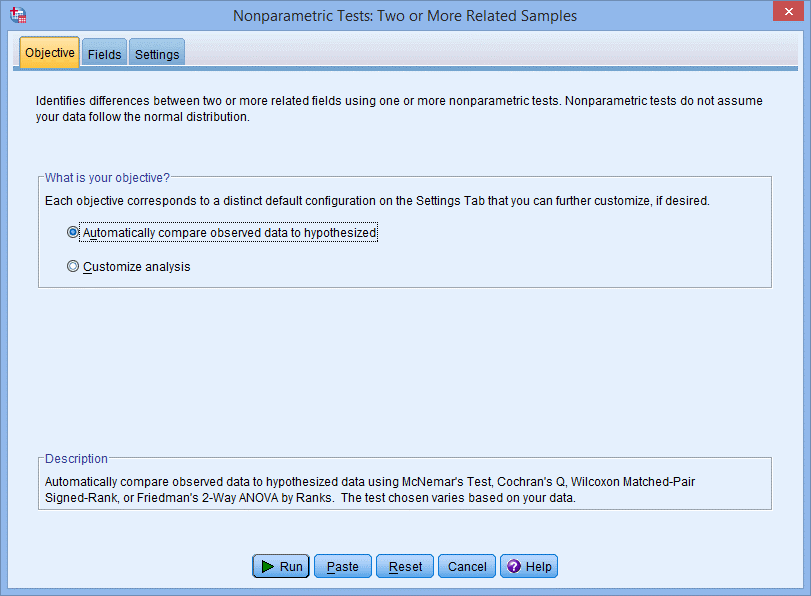Click the SPSS icon in title bar
This screenshot has width=811, height=596.
pos(18,15)
